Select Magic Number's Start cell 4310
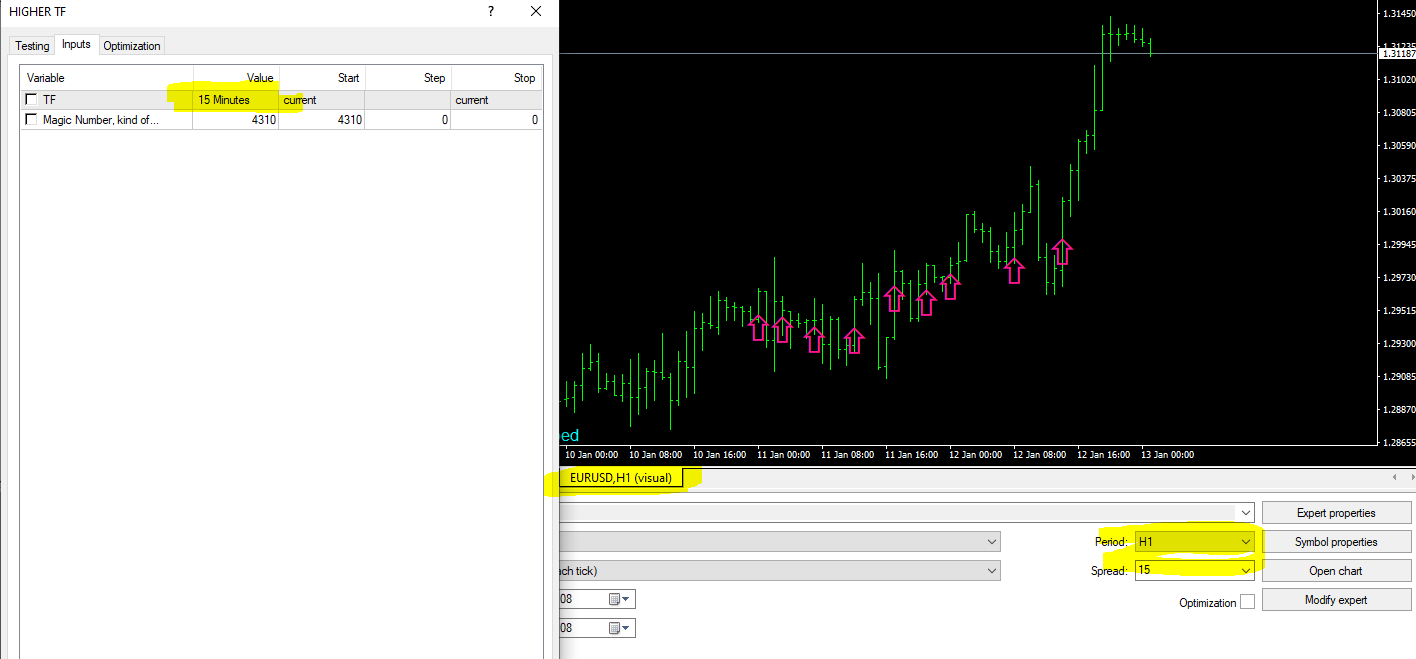This screenshot has width=1416, height=659. (322, 120)
